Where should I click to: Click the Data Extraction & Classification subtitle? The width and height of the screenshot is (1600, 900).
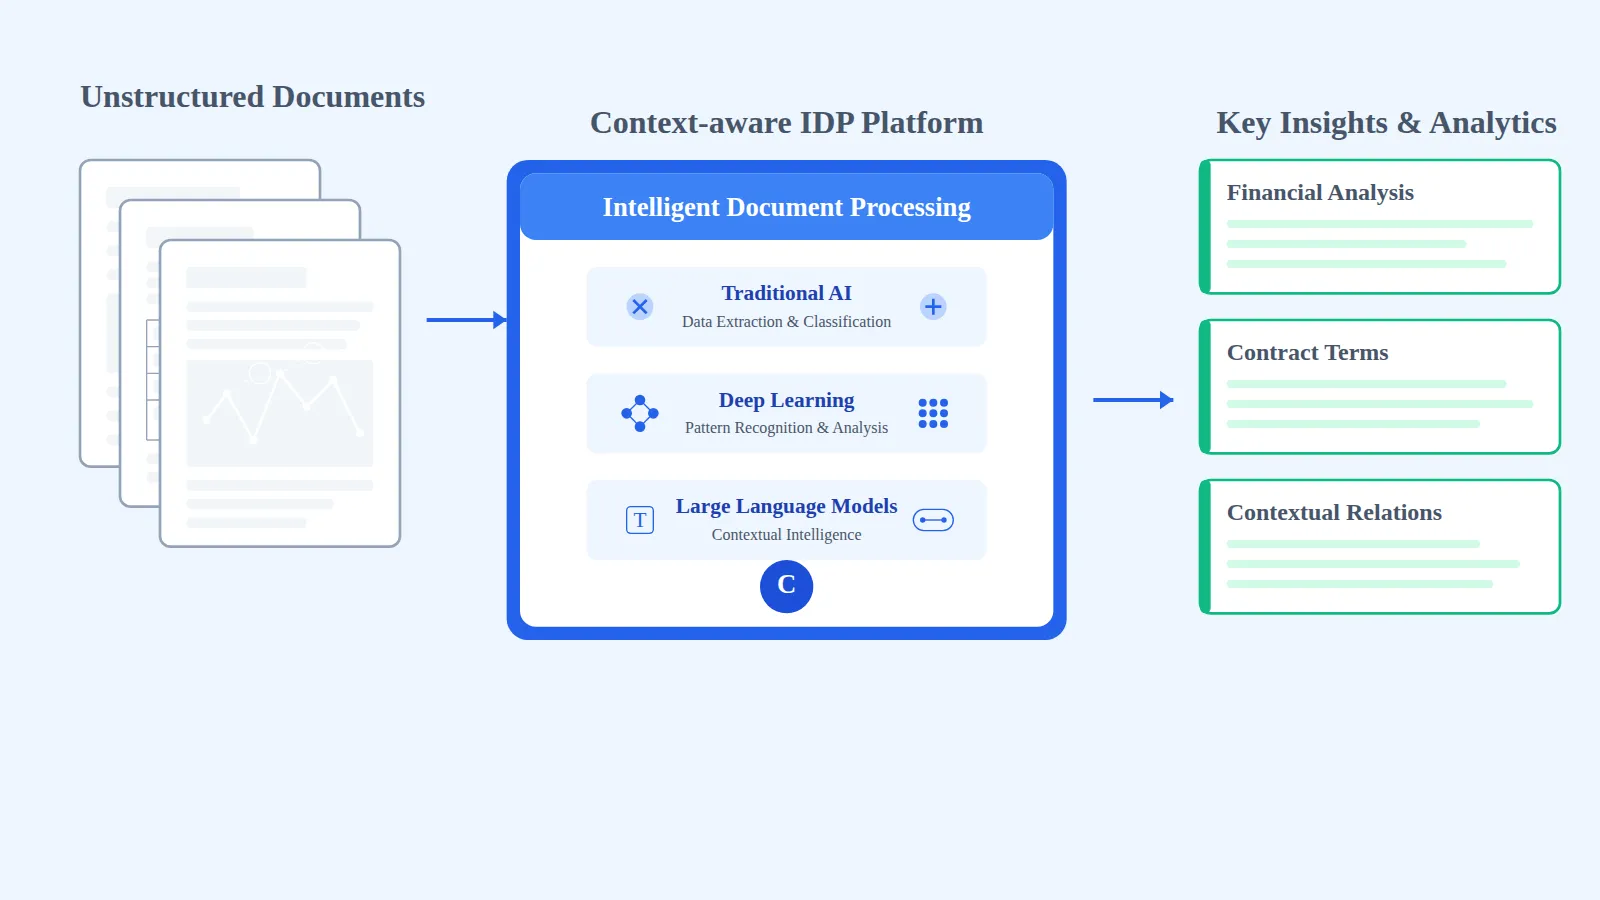click(786, 322)
